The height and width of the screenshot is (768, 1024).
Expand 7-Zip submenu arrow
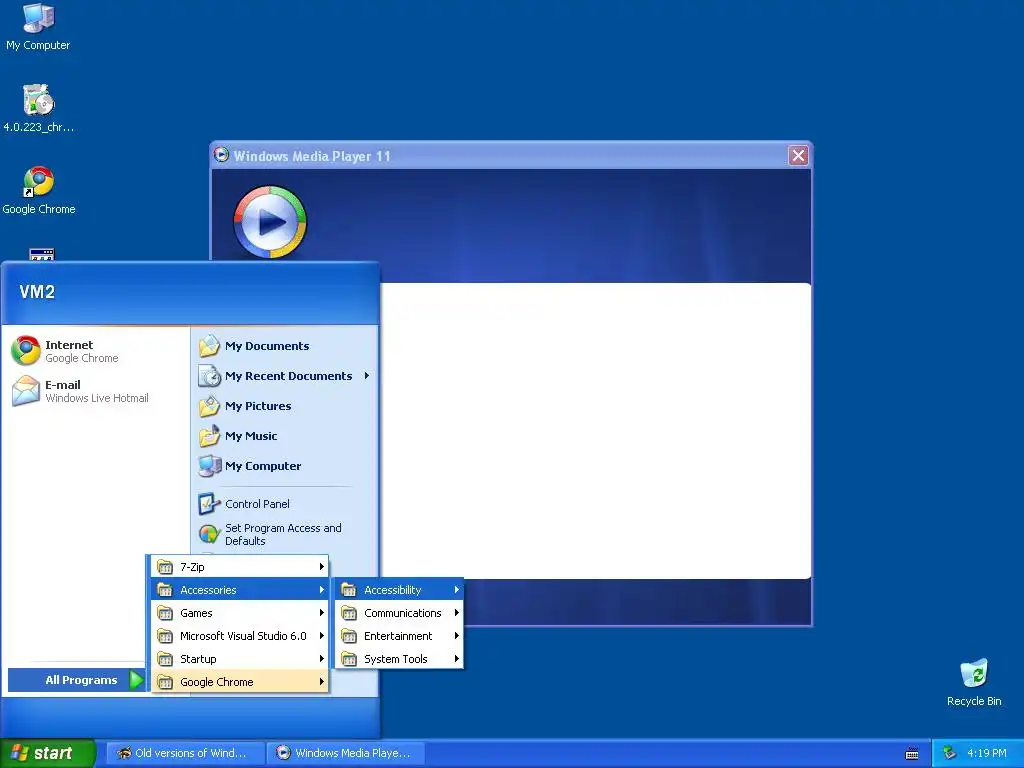(x=321, y=567)
